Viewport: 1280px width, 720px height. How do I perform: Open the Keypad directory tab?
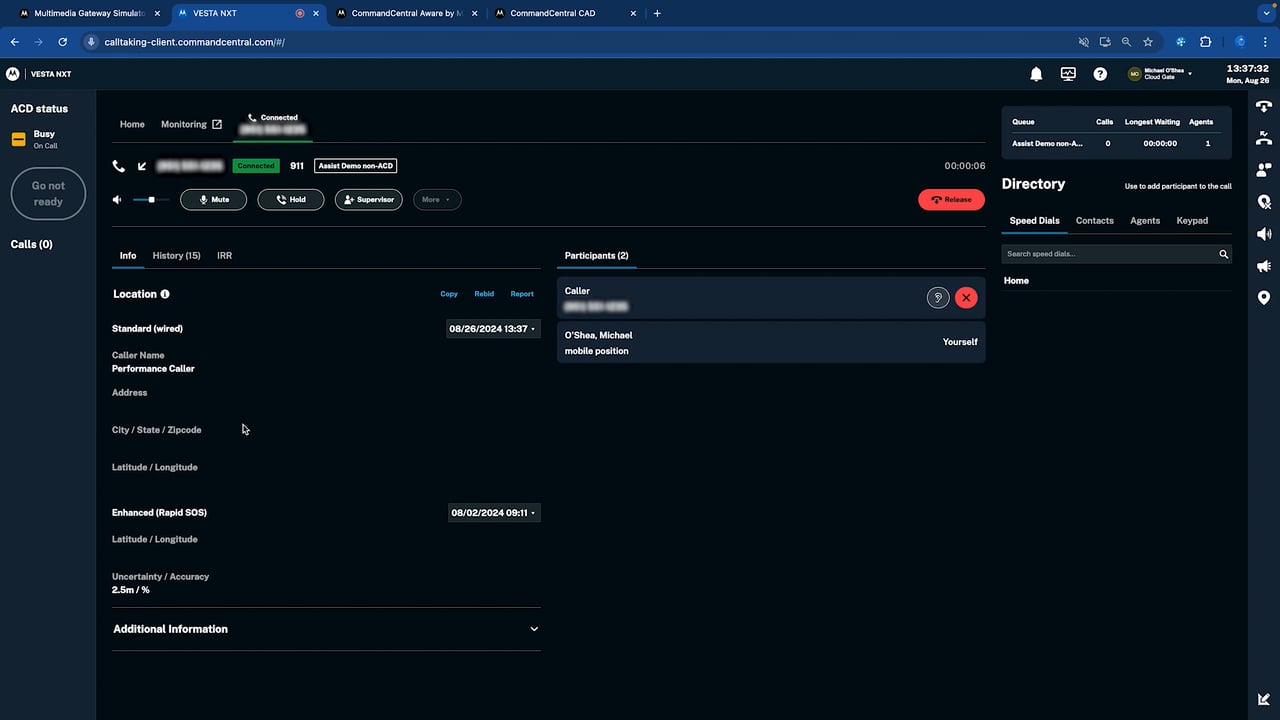[1192, 221]
